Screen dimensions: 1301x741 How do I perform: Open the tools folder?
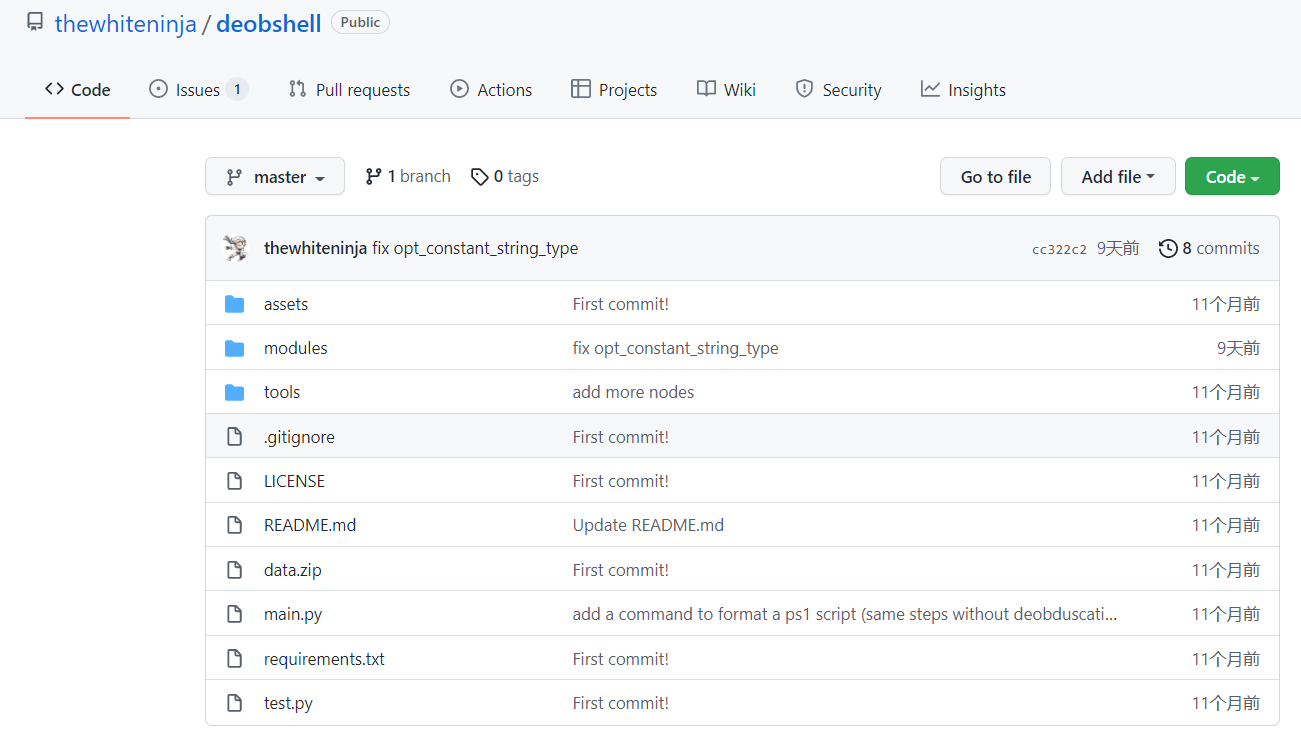pyautogui.click(x=282, y=392)
